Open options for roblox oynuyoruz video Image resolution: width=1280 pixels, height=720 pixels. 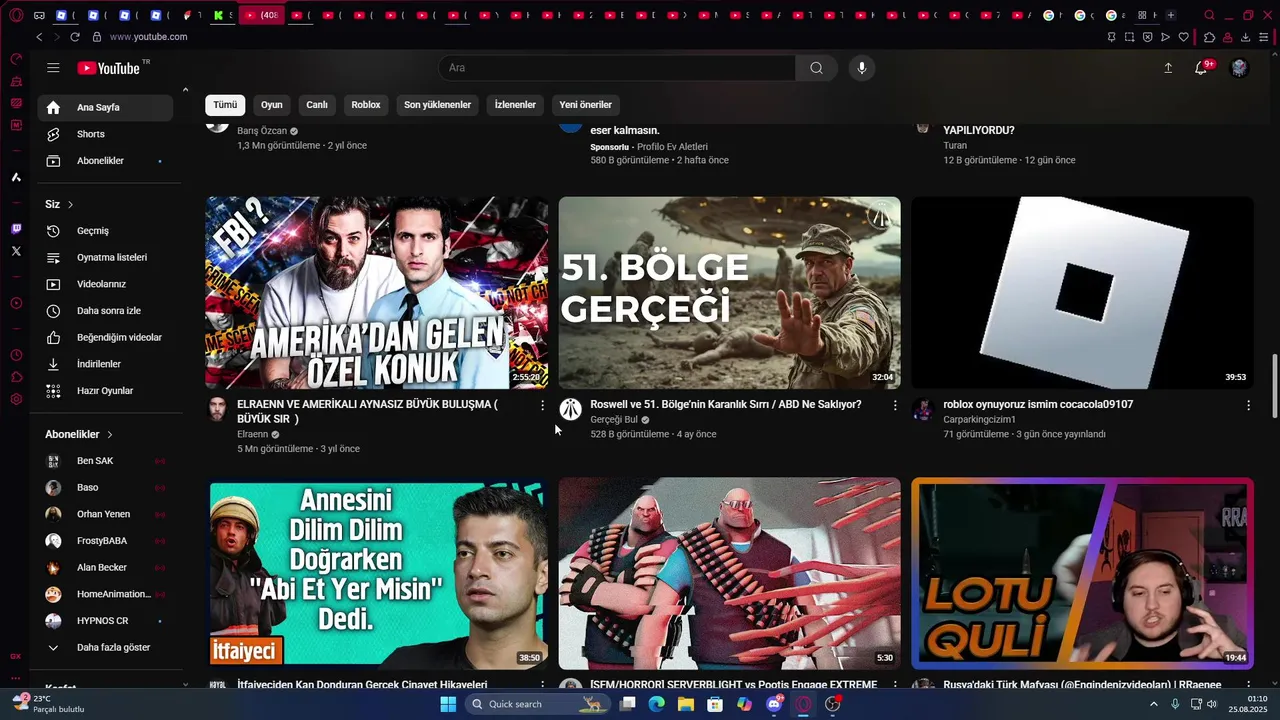coord(1248,405)
